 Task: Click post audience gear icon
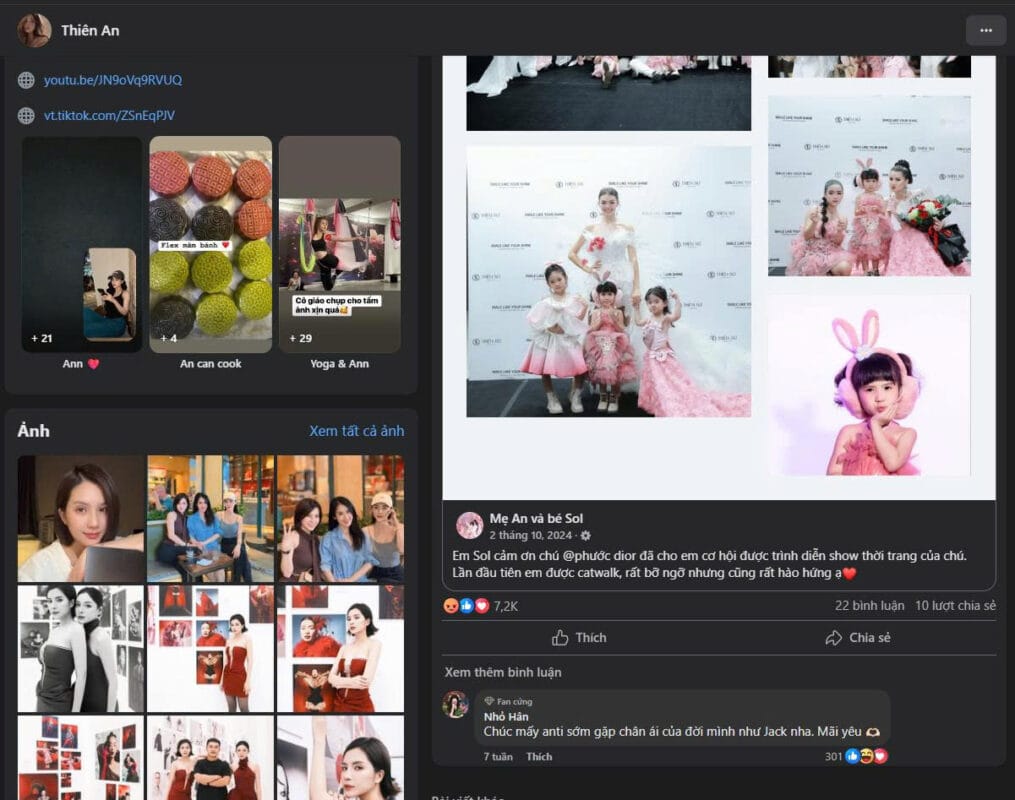click(586, 536)
